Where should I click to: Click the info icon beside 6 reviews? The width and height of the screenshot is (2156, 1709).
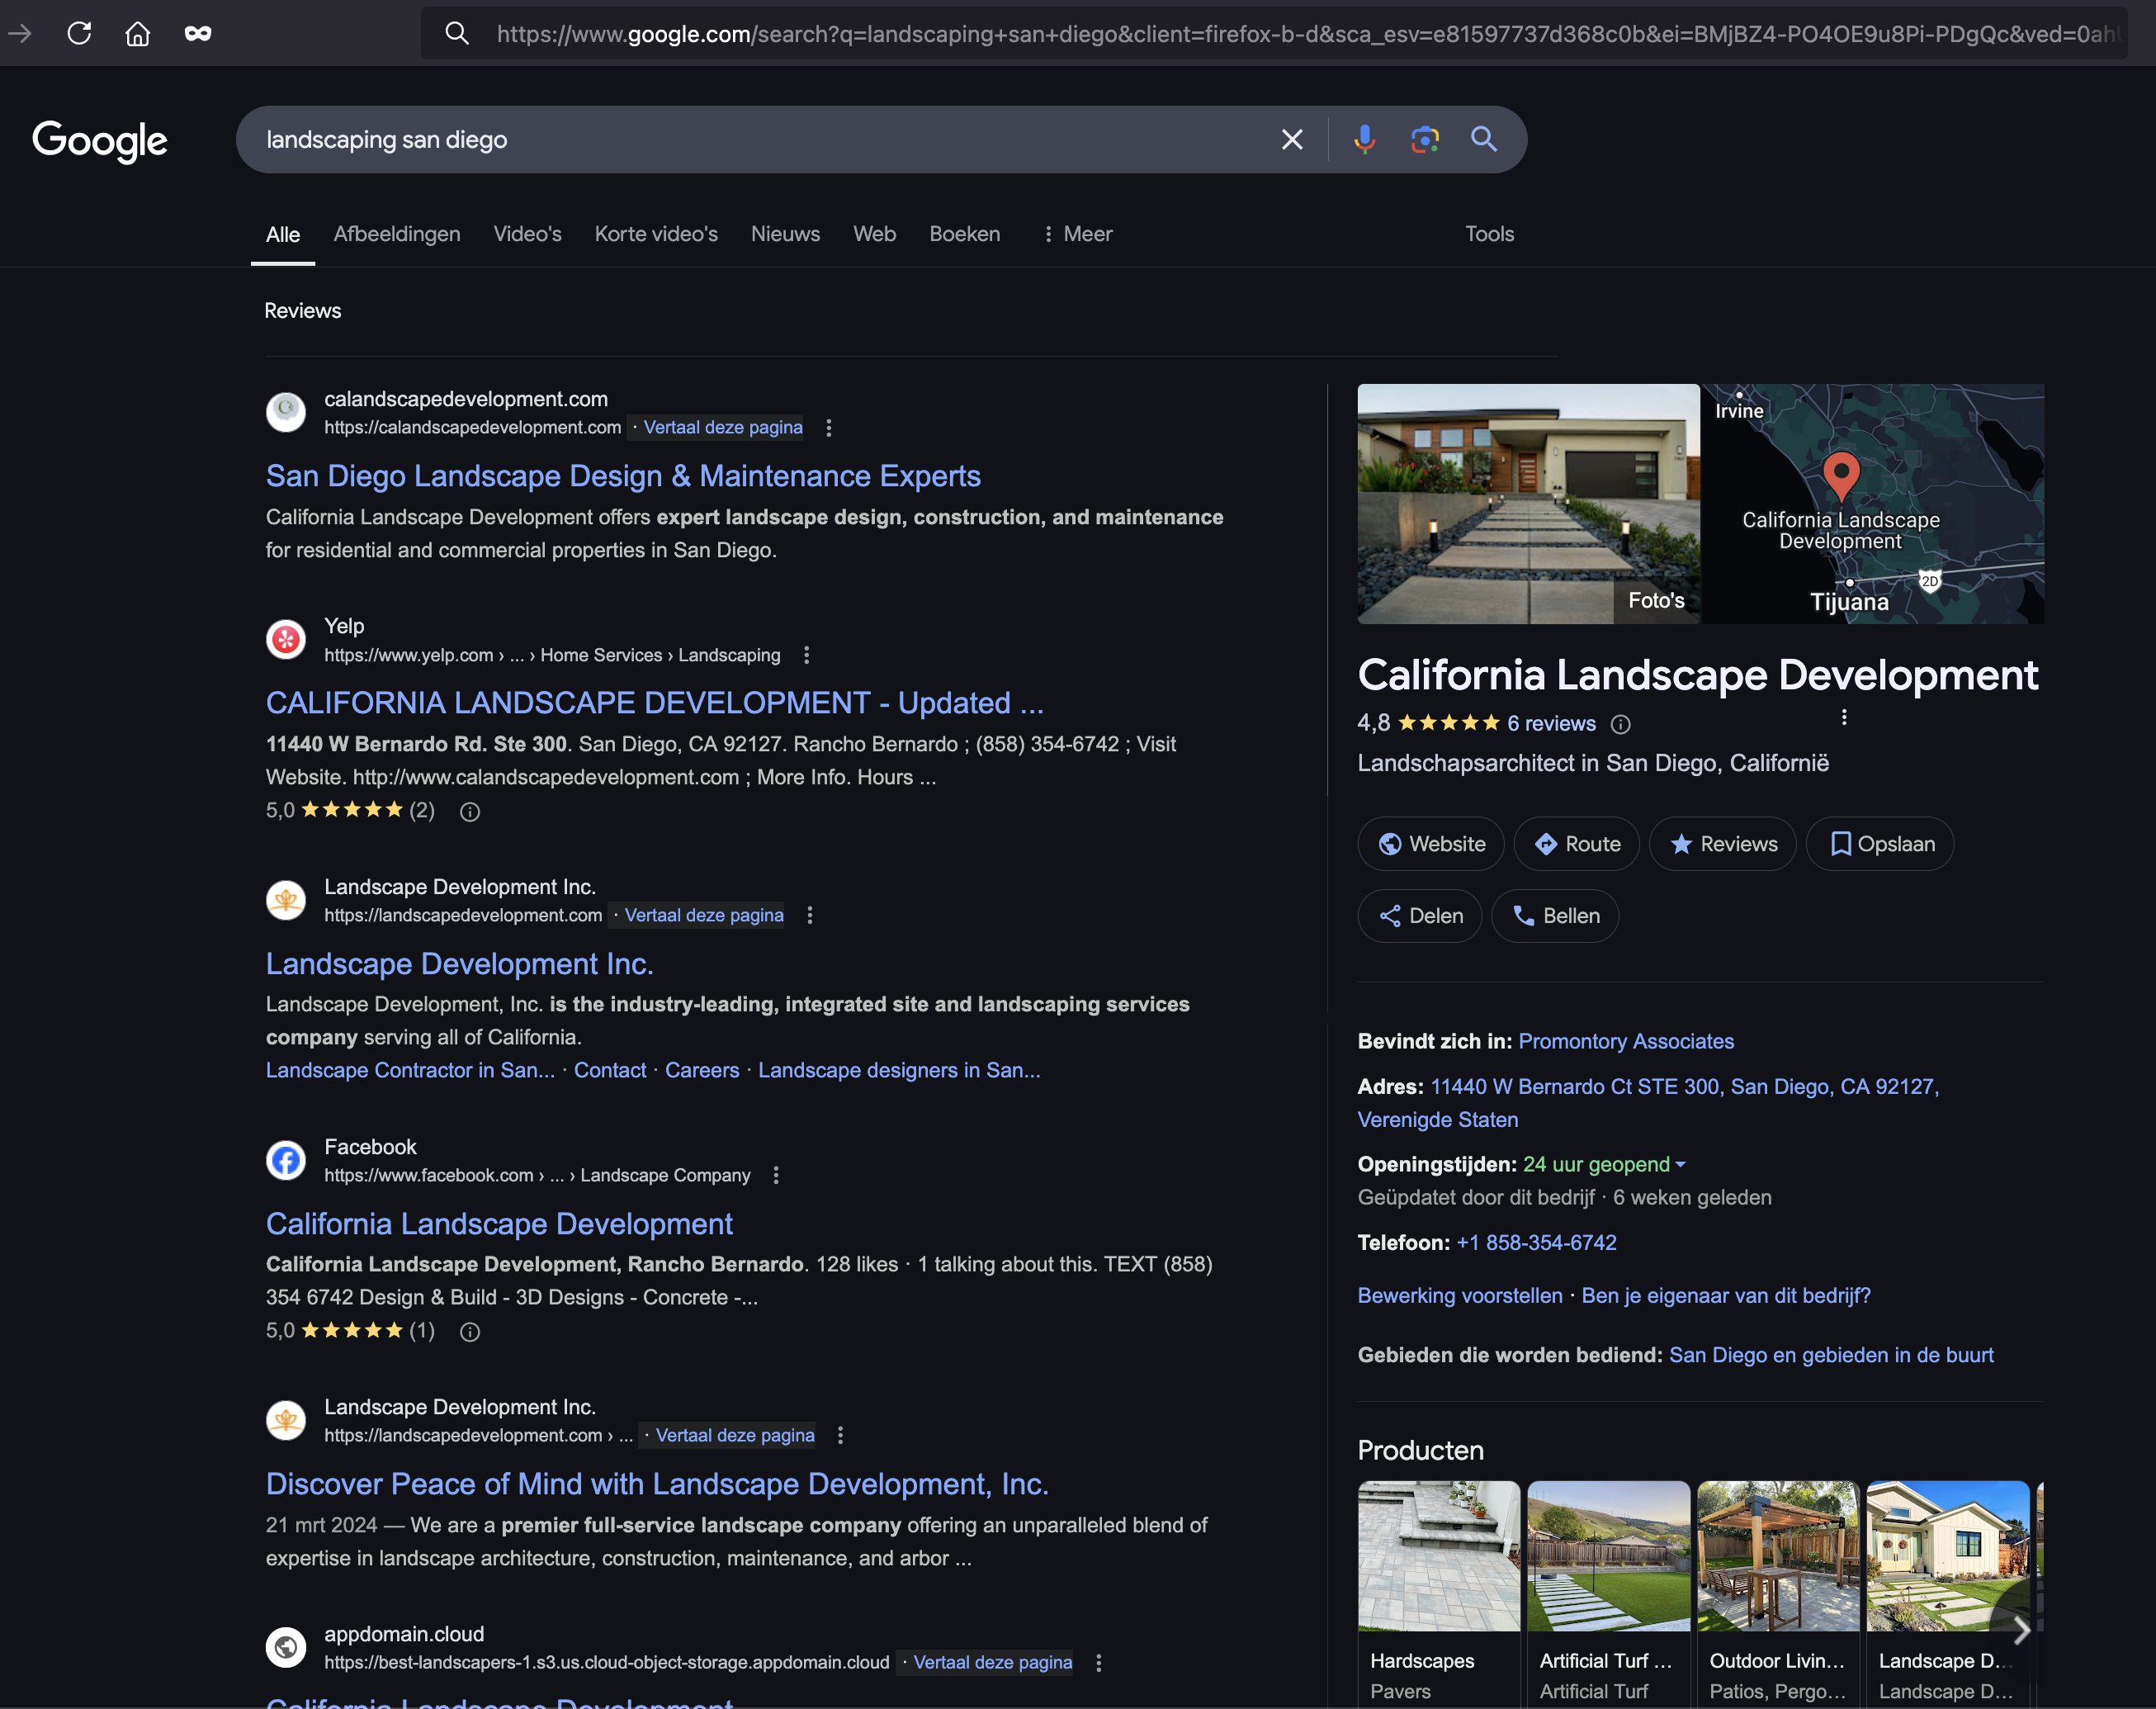click(x=1621, y=724)
